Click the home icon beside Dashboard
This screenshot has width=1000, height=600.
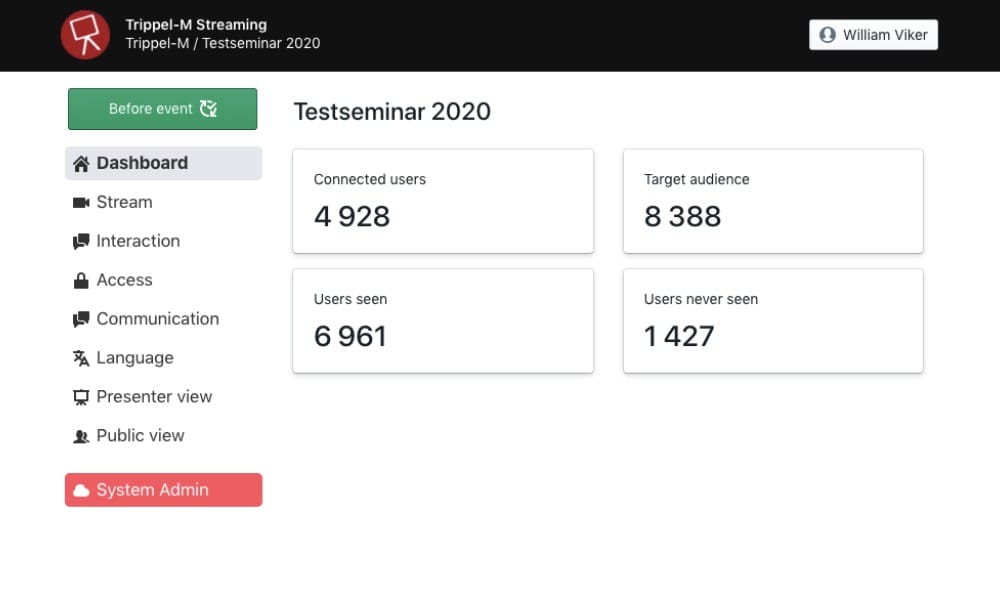81,164
